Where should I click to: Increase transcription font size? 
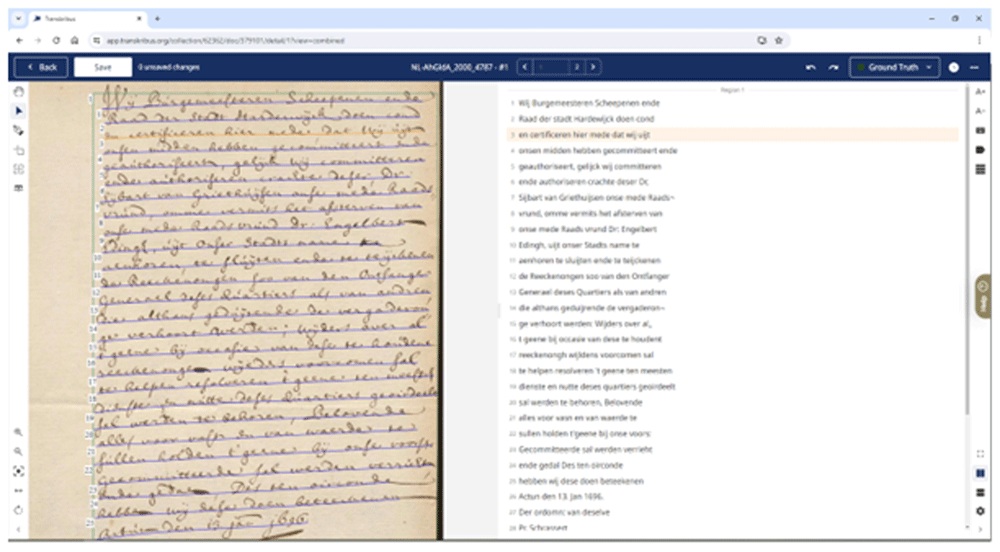[x=980, y=92]
